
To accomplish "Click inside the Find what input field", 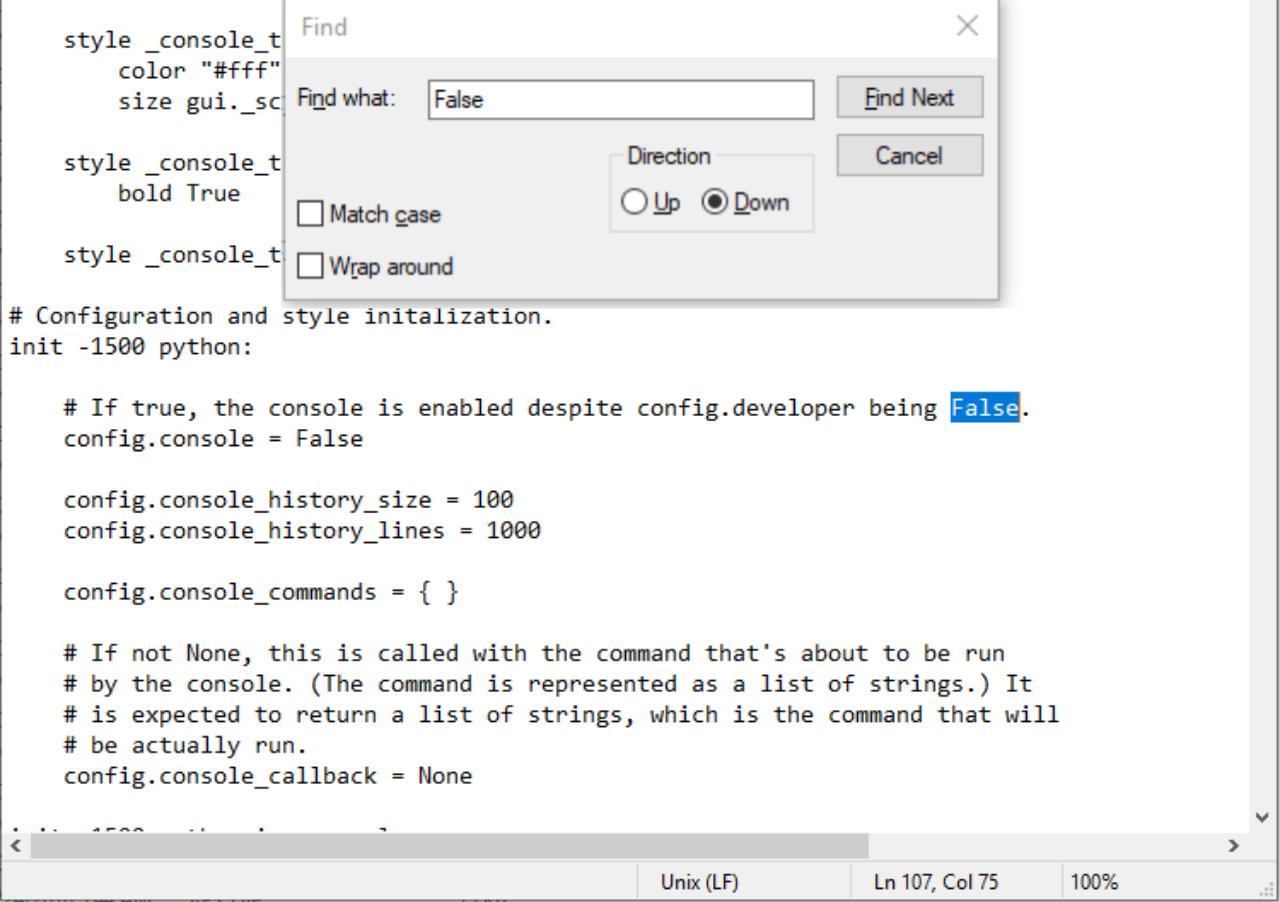I will coord(620,99).
